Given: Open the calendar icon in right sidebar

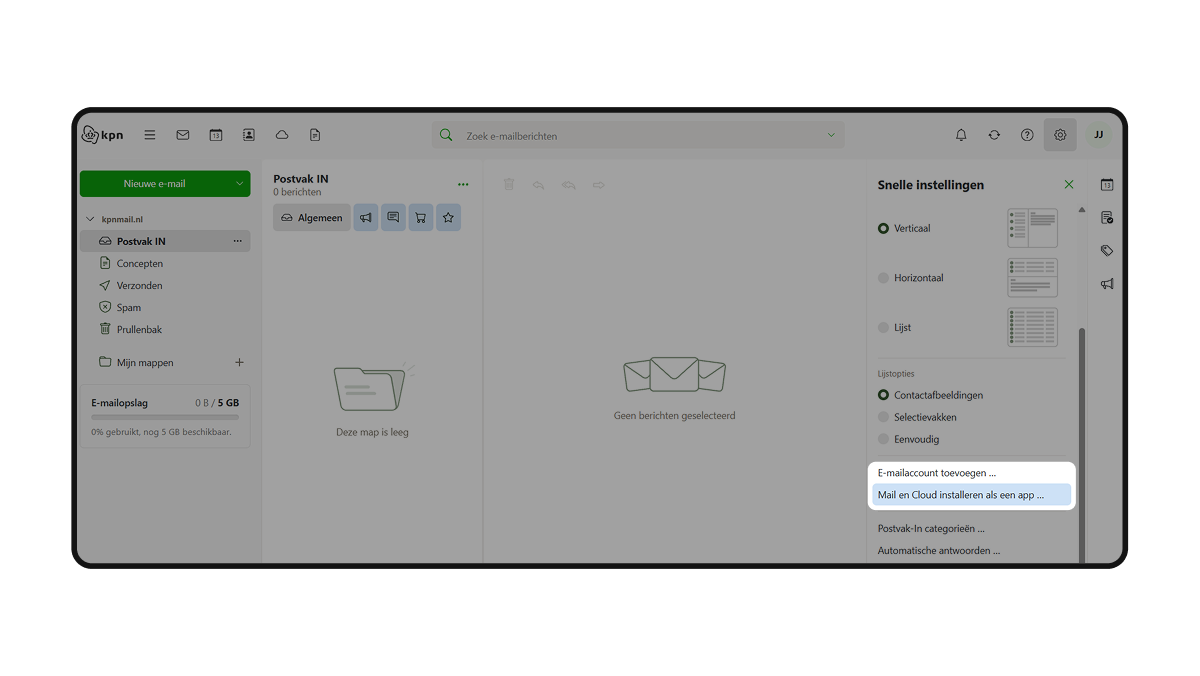Looking at the screenshot, I should pyautogui.click(x=1107, y=185).
